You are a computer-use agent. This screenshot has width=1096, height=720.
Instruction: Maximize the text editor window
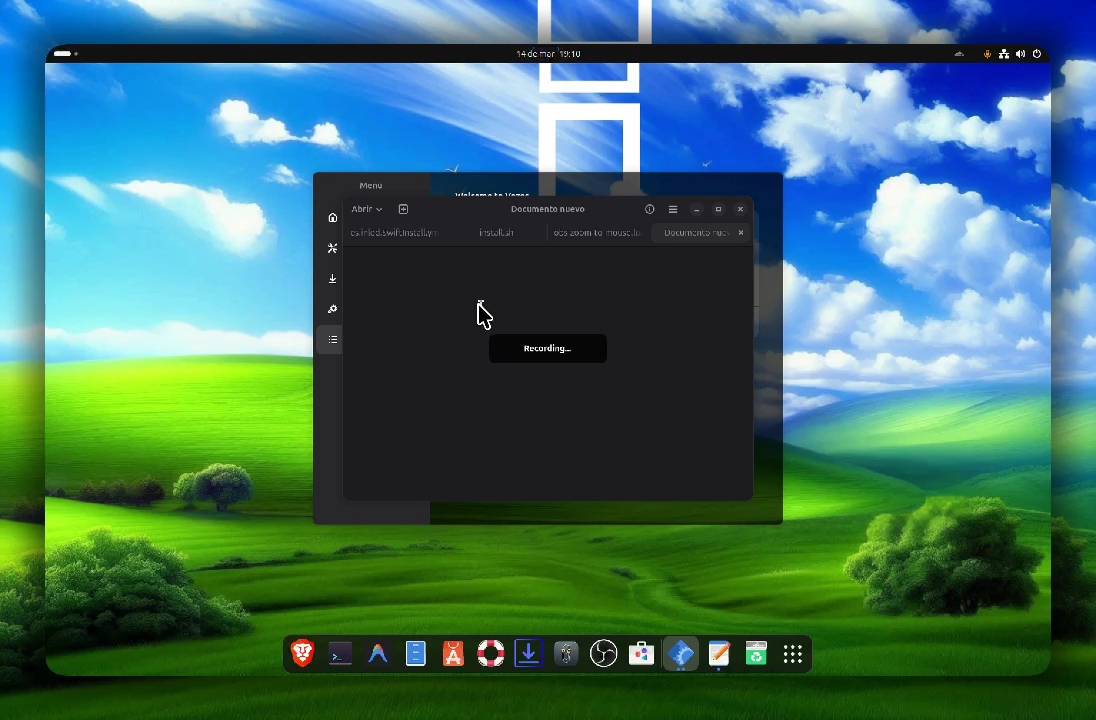coord(718,209)
